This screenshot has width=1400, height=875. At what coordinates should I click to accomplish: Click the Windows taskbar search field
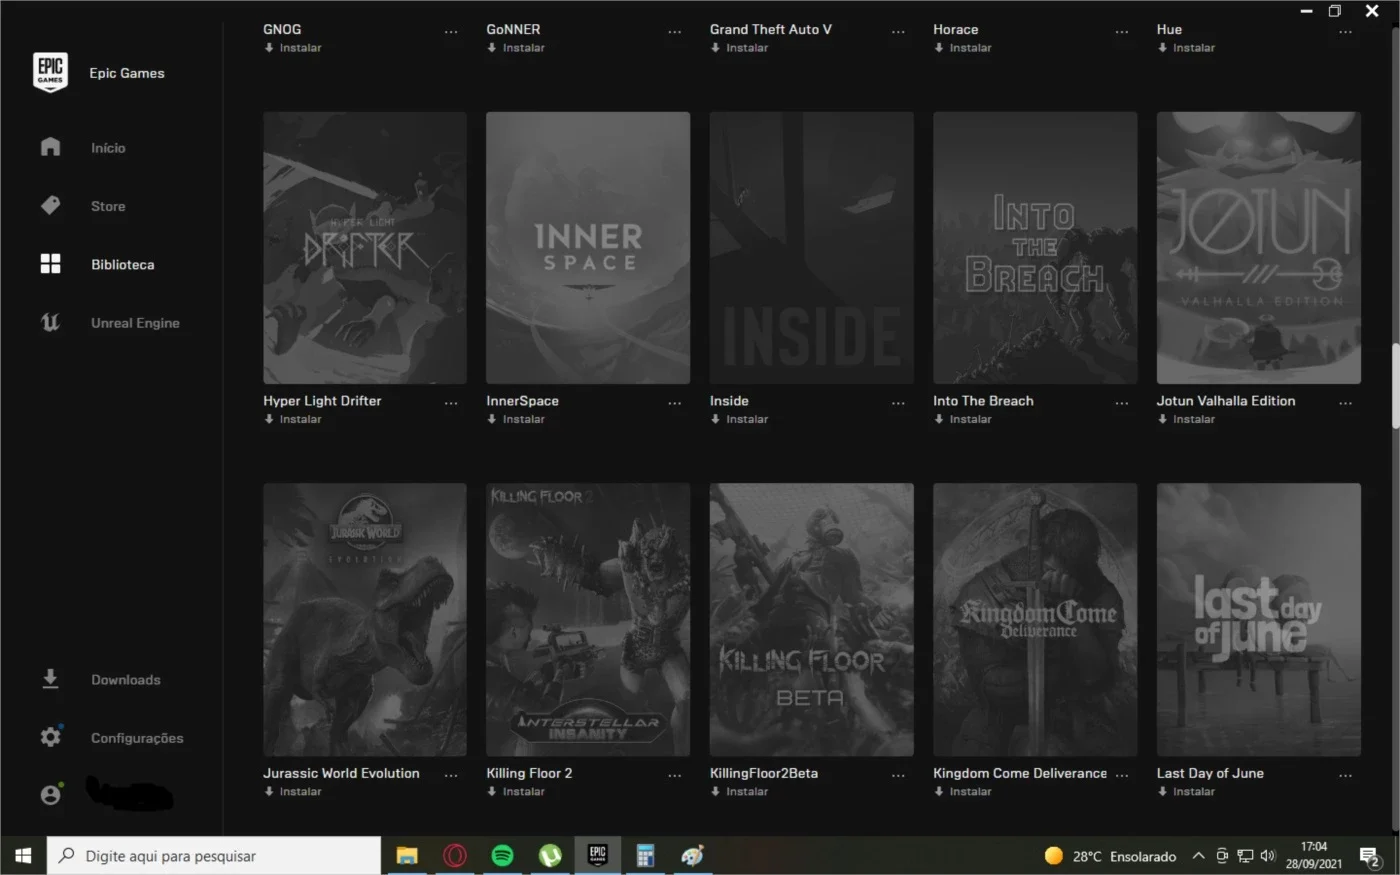[214, 856]
